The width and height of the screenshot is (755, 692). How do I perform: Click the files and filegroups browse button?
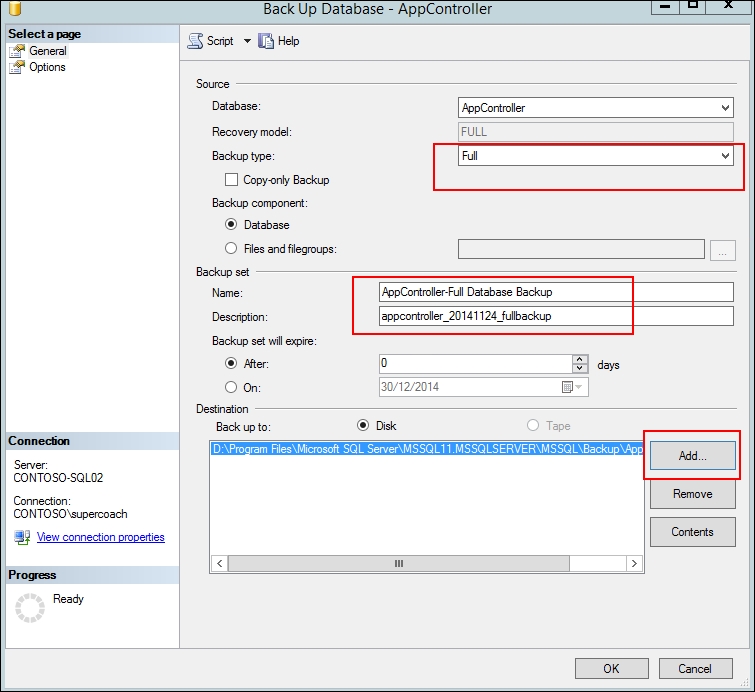pos(722,250)
